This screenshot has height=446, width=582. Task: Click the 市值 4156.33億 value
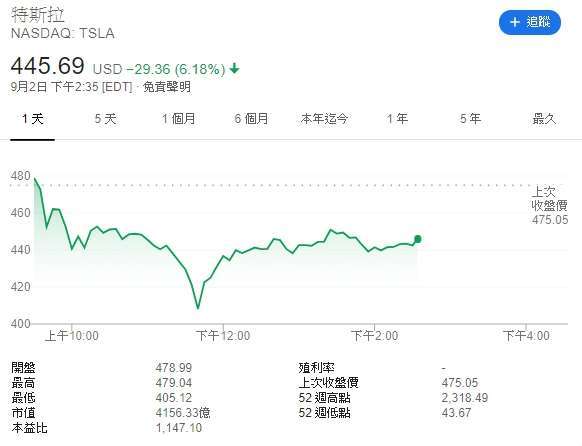(183, 413)
